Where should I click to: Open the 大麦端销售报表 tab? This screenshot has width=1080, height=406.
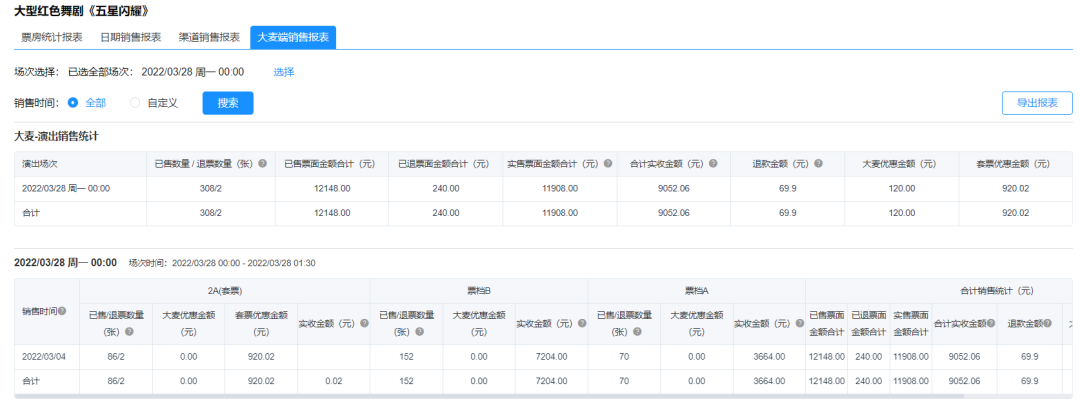pyautogui.click(x=293, y=37)
